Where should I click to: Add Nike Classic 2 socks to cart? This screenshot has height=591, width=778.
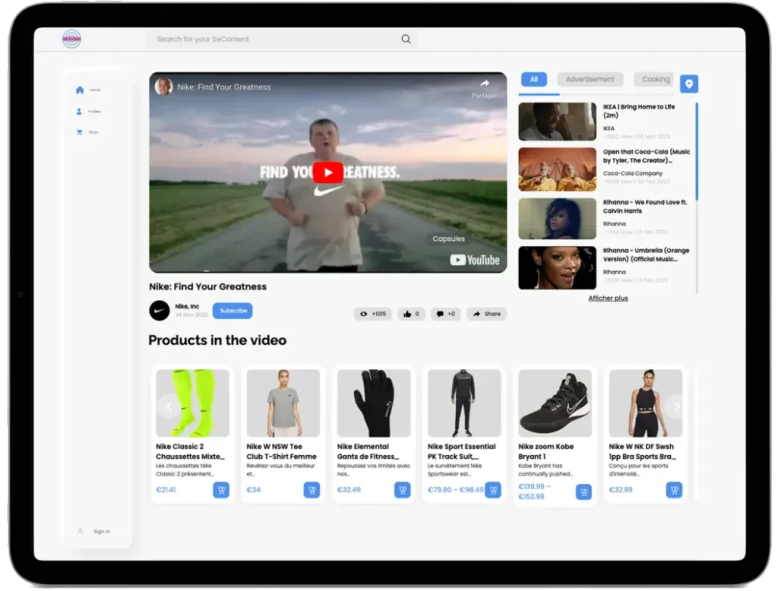click(x=221, y=490)
